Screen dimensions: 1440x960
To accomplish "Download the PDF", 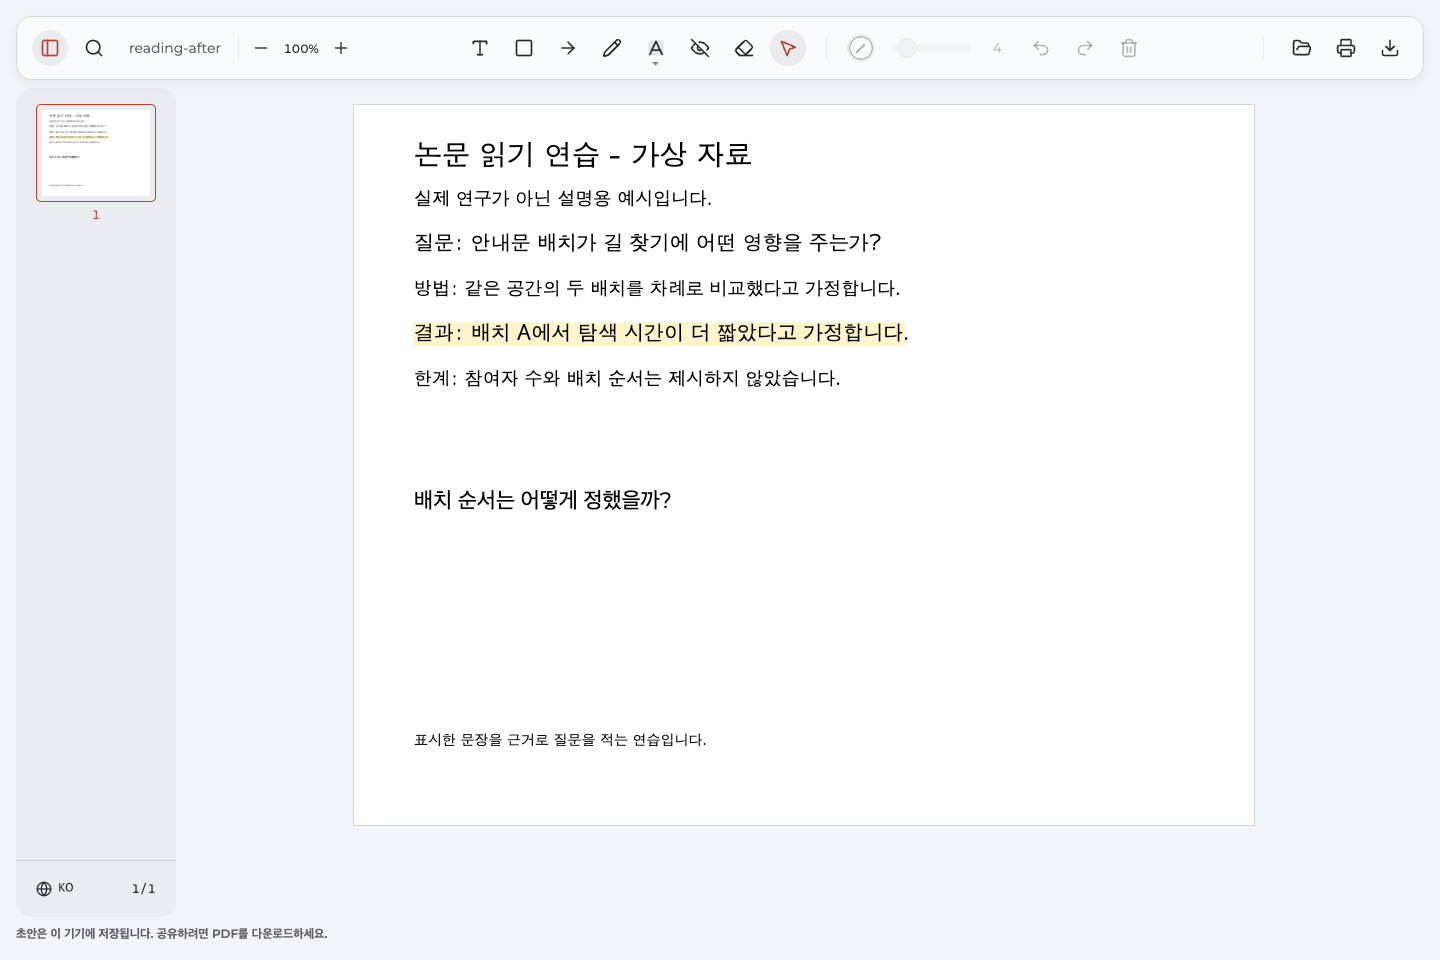I will tap(1390, 48).
